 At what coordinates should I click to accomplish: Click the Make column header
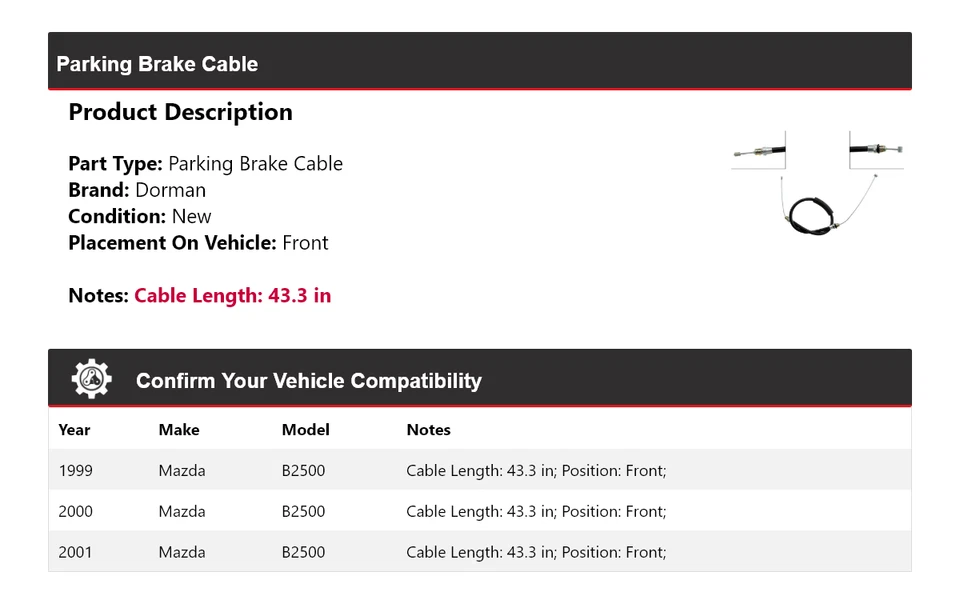[x=179, y=430]
